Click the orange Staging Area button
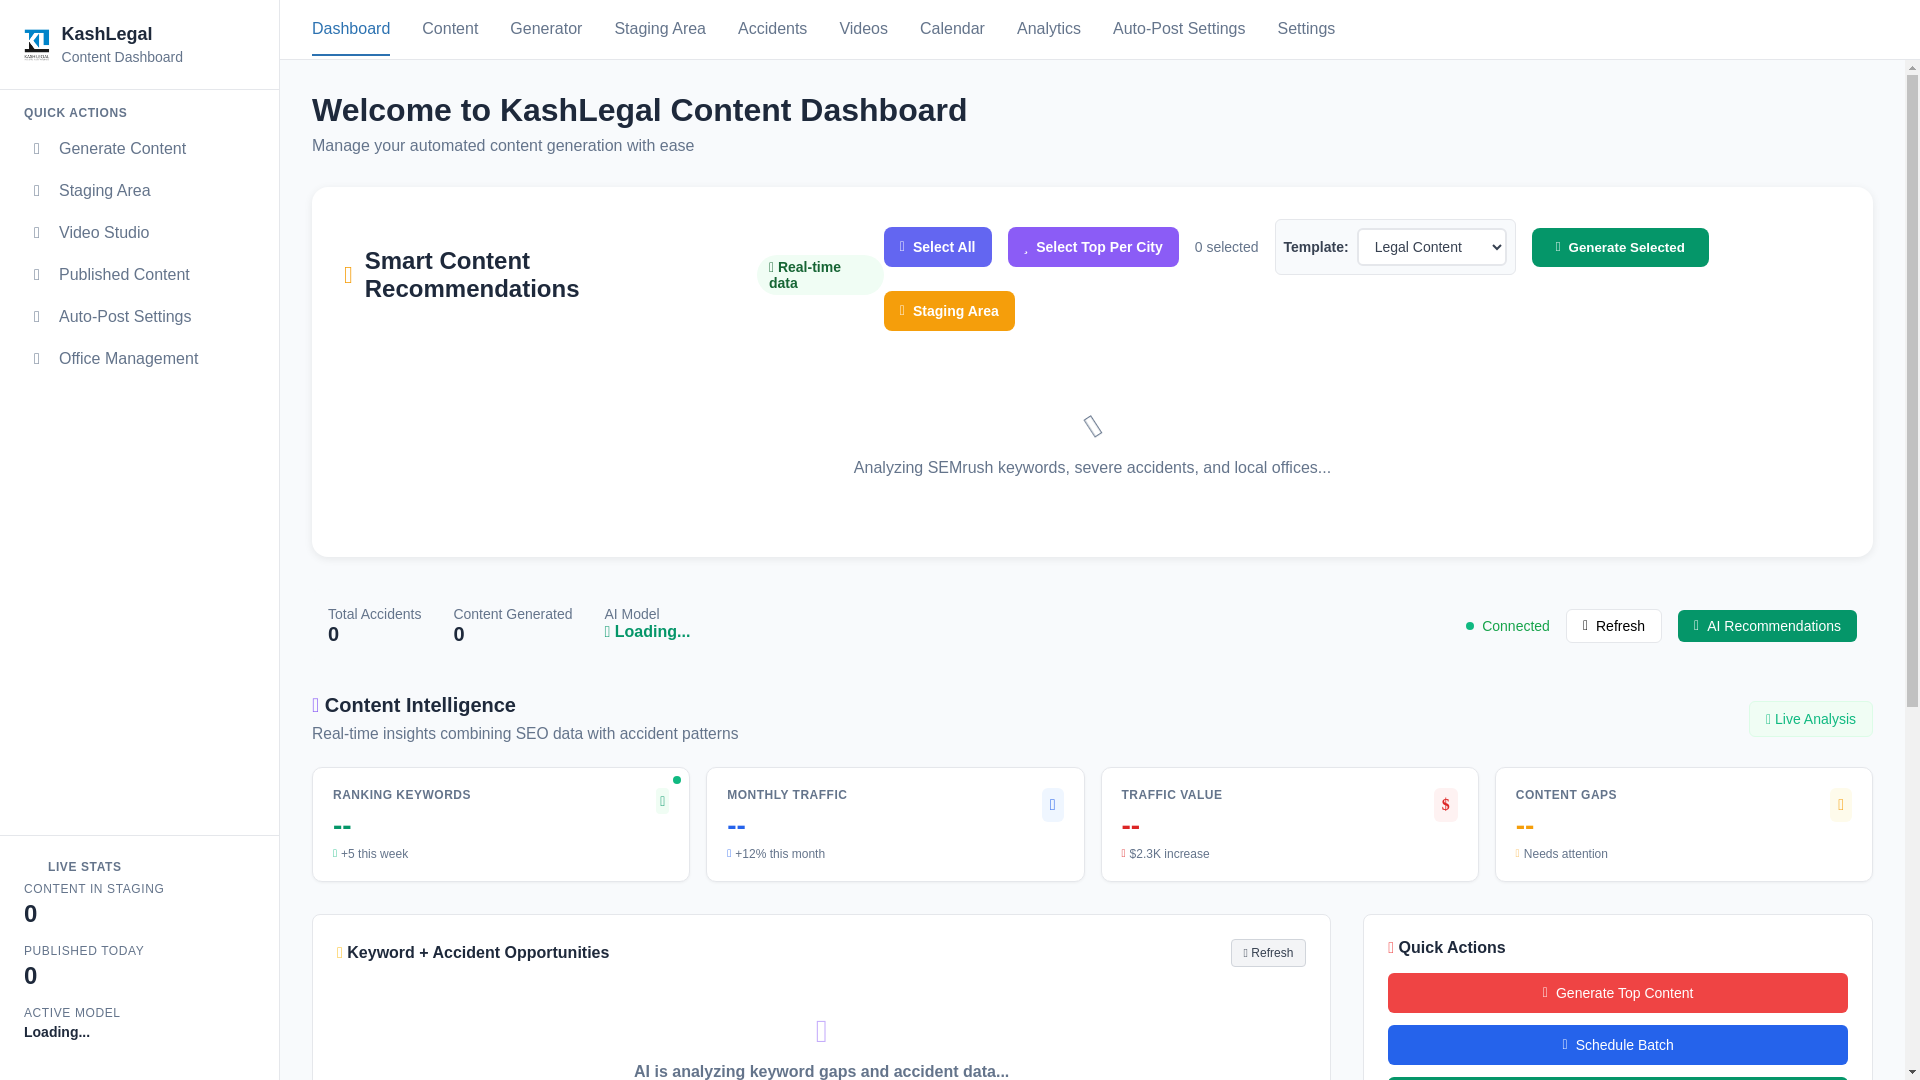 point(949,311)
